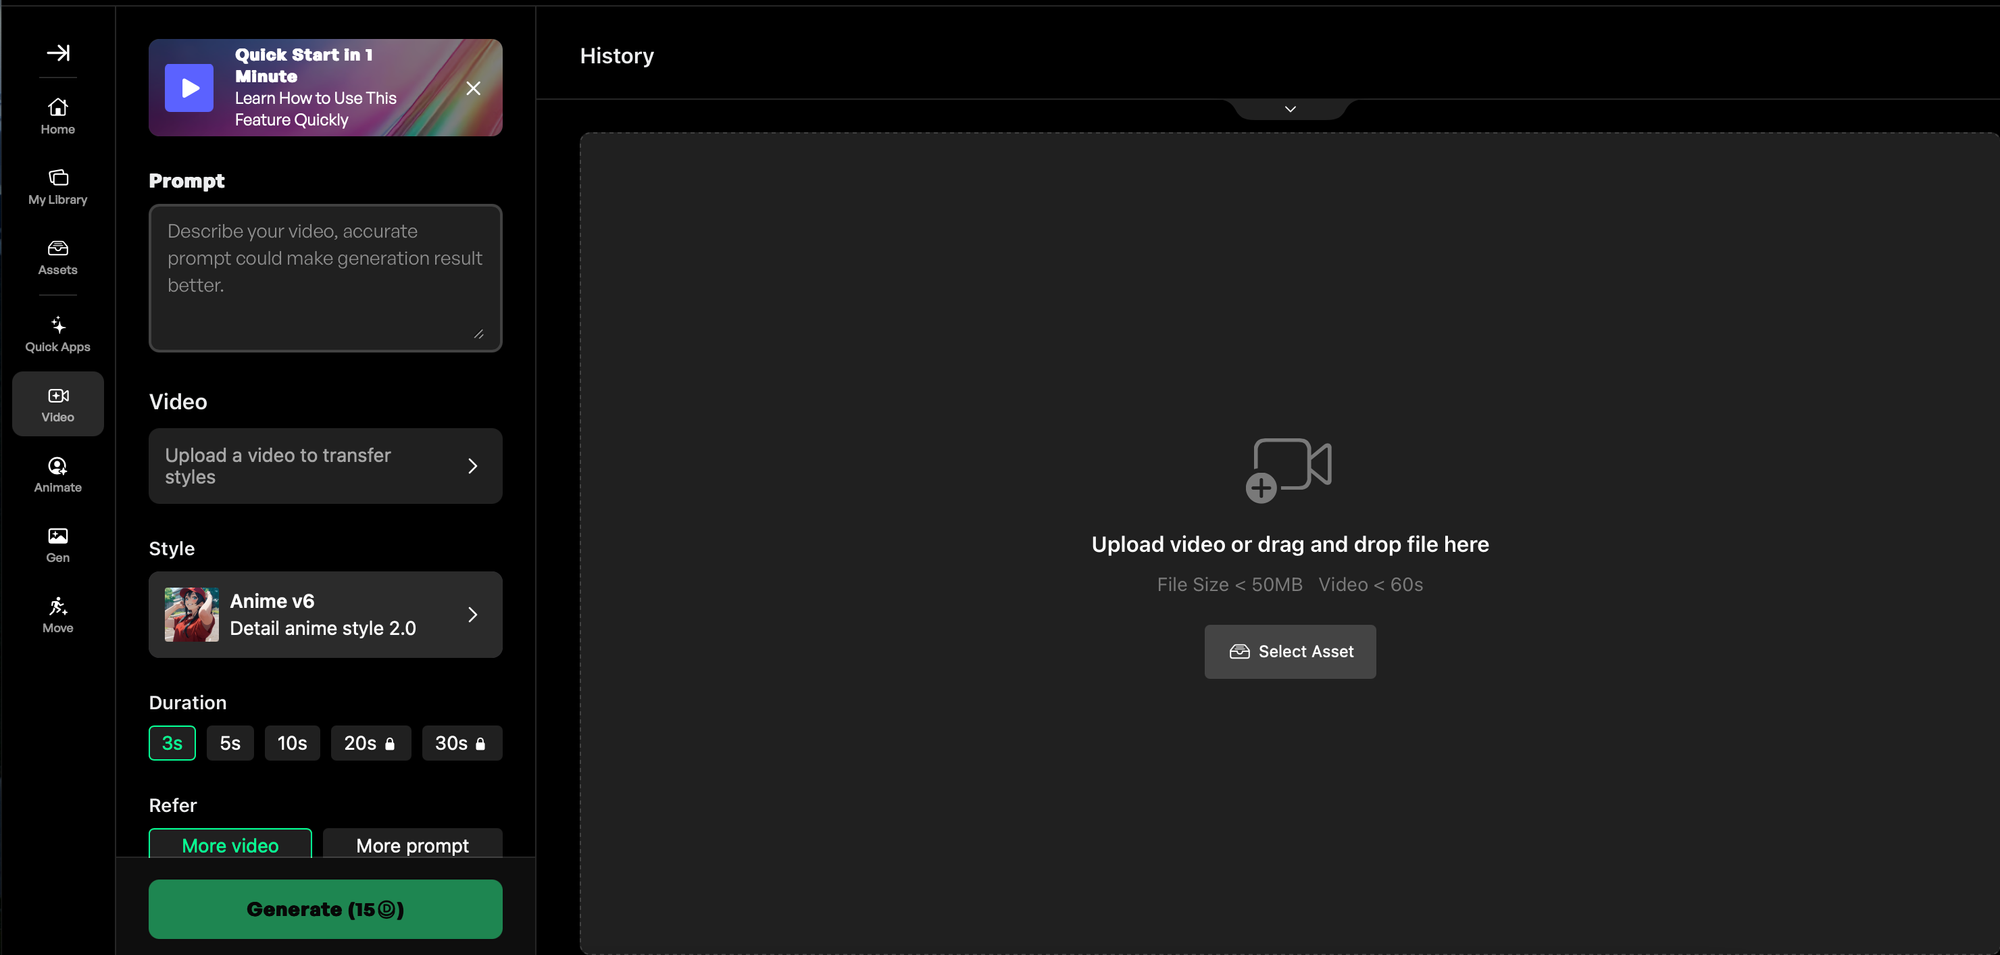This screenshot has width=2000, height=955.
Task: Open the Gen image tool
Action: (x=58, y=545)
